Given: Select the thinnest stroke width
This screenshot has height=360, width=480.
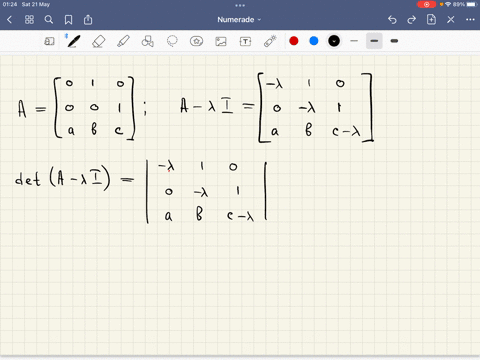Looking at the screenshot, I should (354, 41).
